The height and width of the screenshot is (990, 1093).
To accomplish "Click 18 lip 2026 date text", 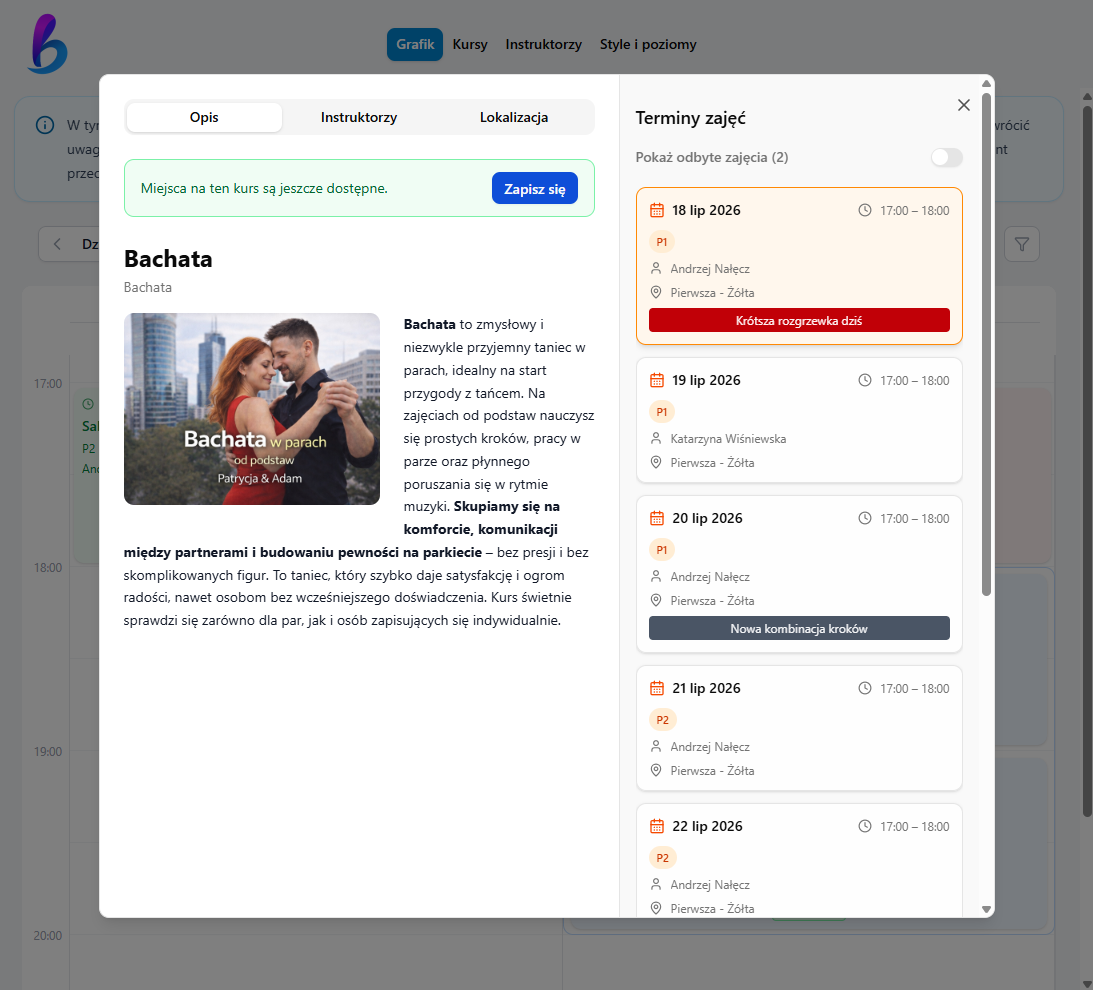I will [706, 211].
